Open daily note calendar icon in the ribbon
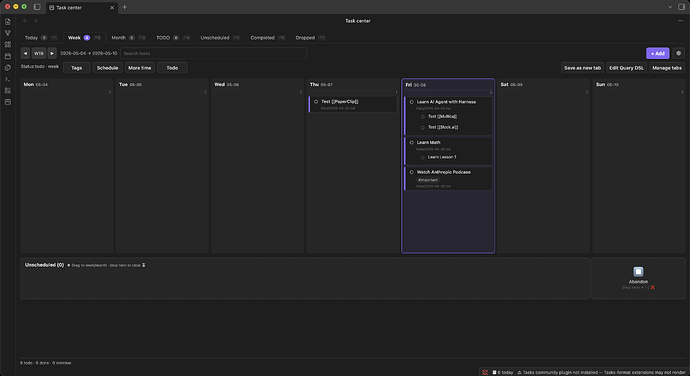Image resolution: width=690 pixels, height=376 pixels. [7, 56]
